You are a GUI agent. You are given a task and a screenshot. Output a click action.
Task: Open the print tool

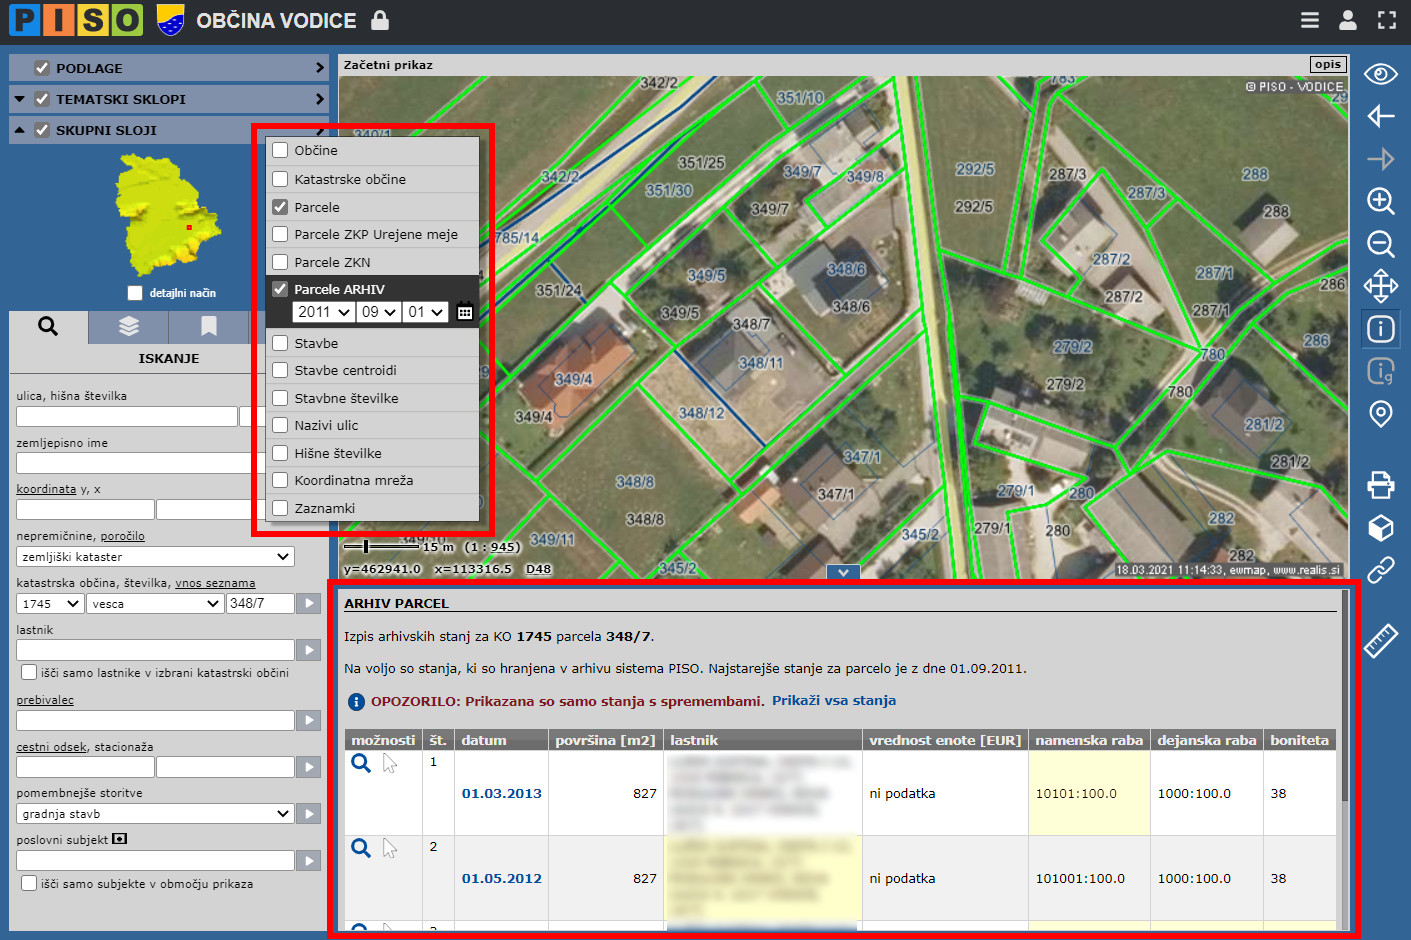[1381, 485]
